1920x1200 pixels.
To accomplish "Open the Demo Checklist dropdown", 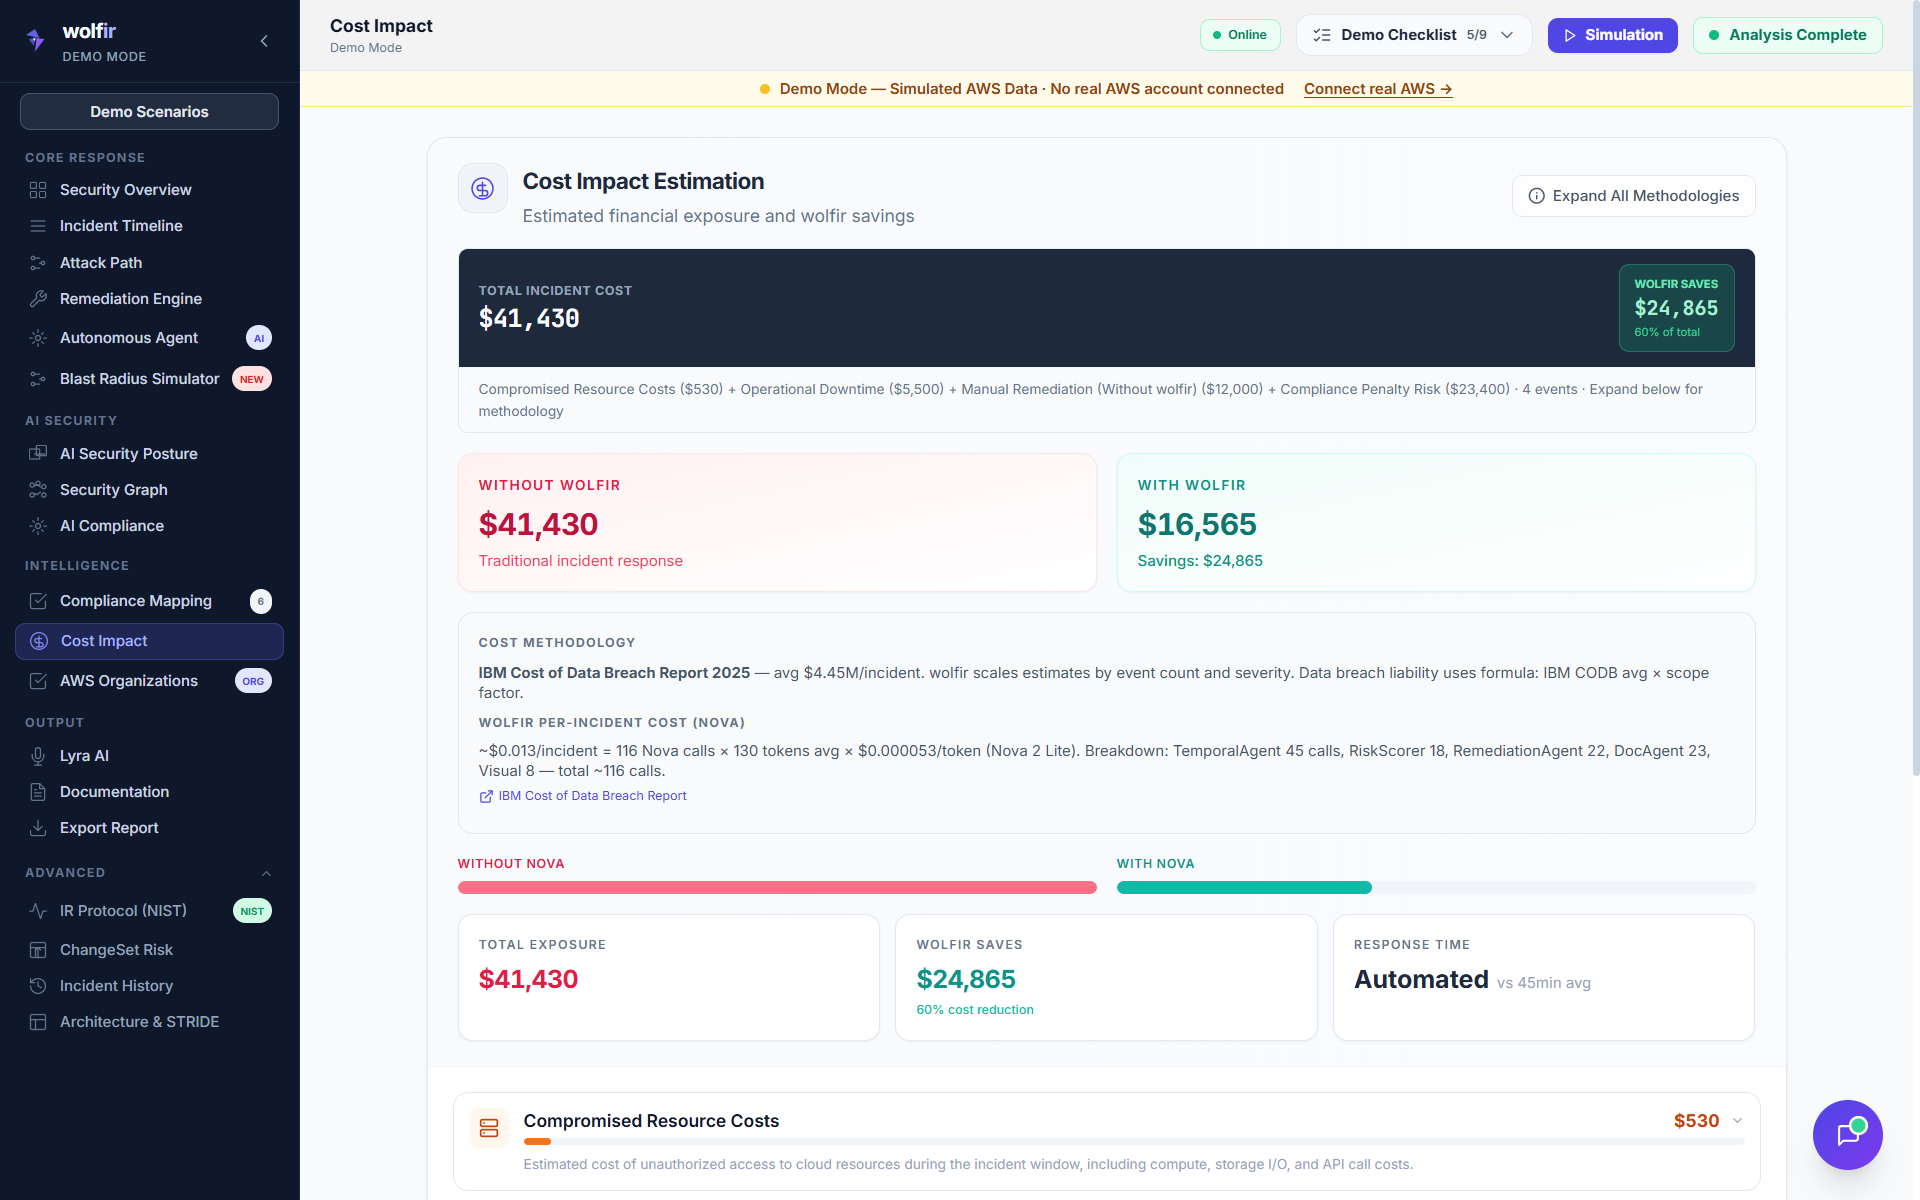I will coord(1413,35).
